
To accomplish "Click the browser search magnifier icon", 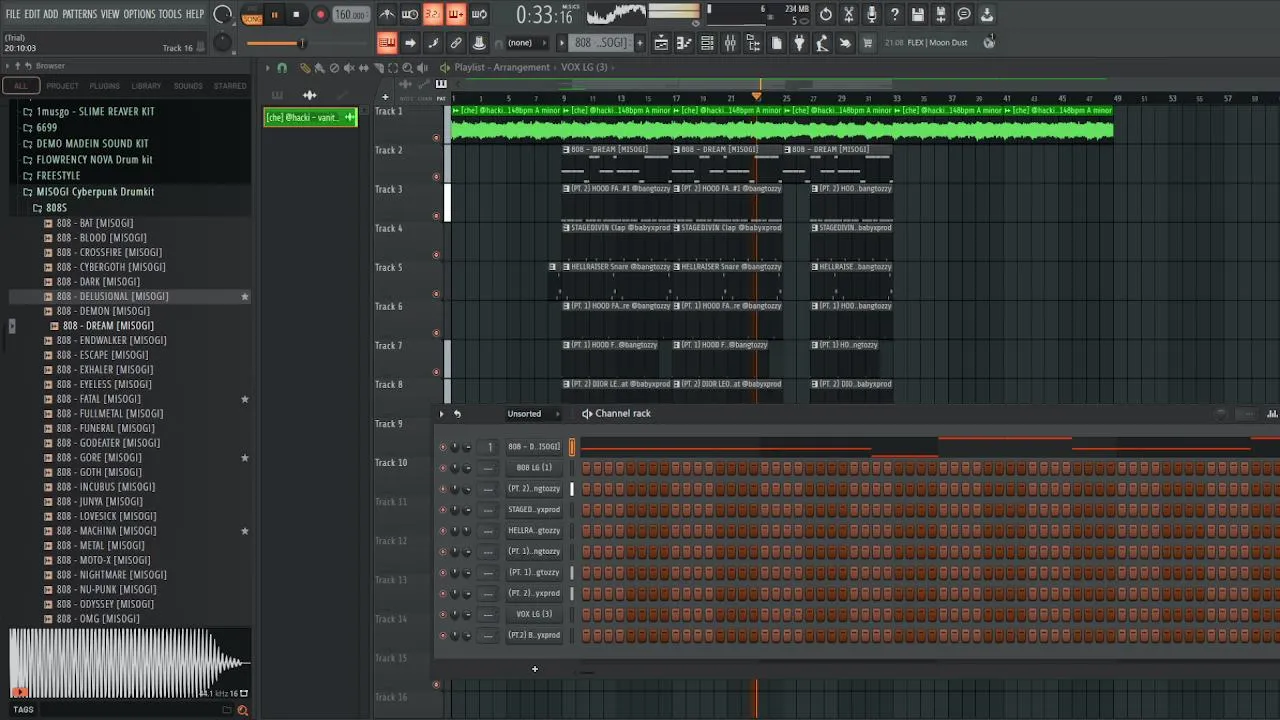I will pyautogui.click(x=242, y=710).
